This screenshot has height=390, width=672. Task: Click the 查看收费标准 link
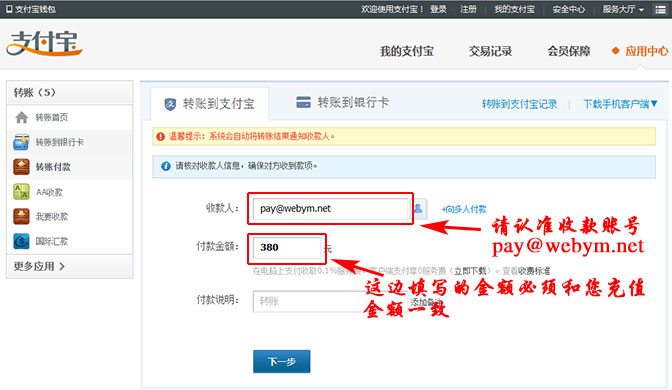point(526,271)
